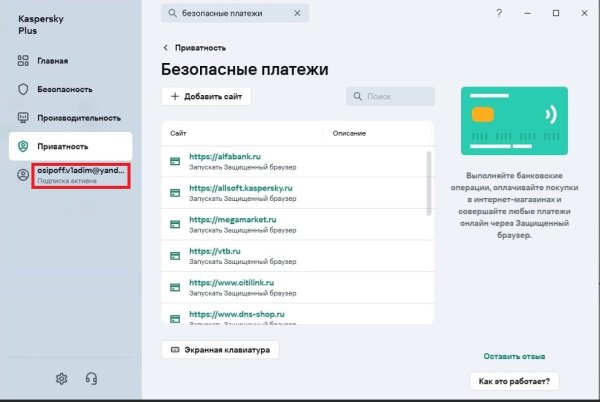Click the Сайт column header
Viewport: 600px width, 402px height.
[x=178, y=133]
